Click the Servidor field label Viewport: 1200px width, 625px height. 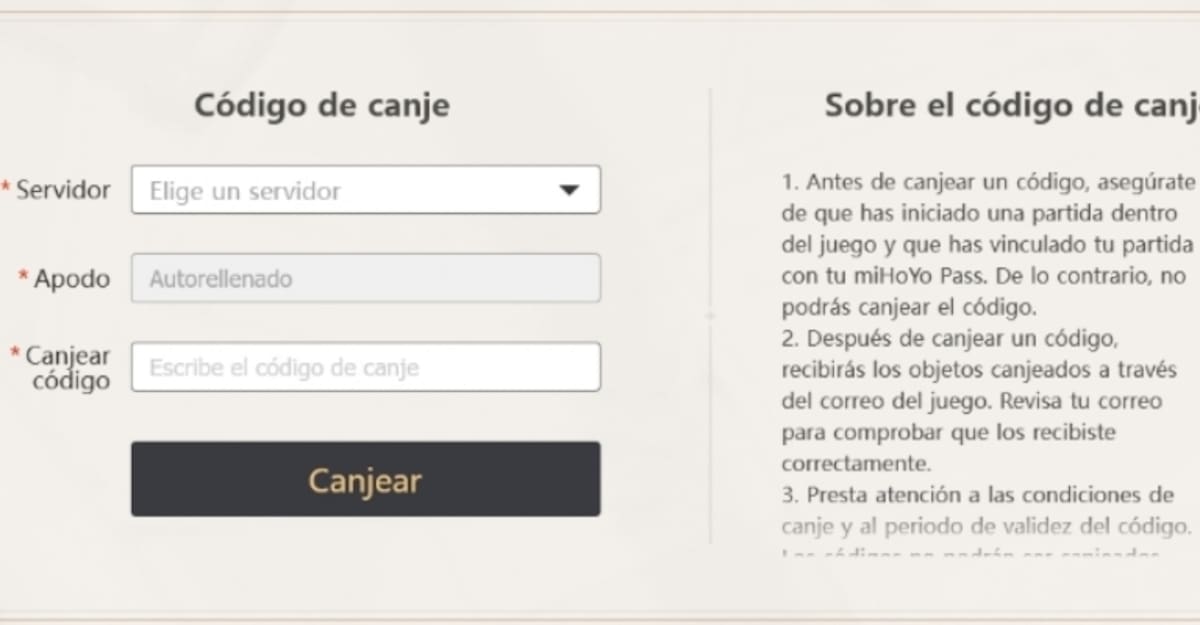coord(63,190)
